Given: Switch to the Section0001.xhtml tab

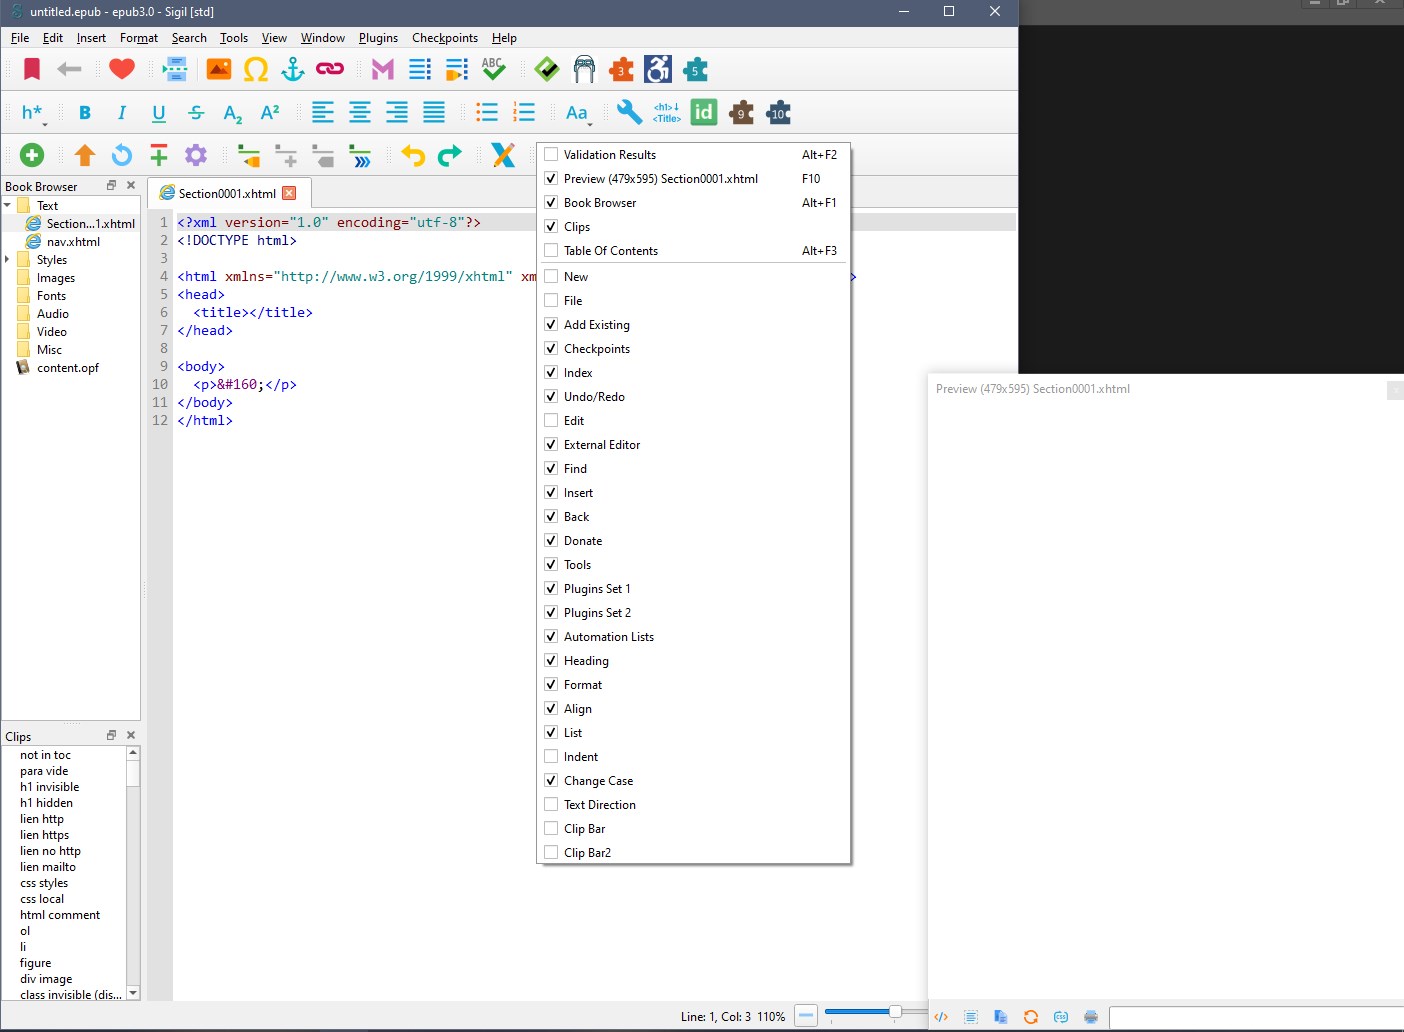Looking at the screenshot, I should [x=226, y=194].
